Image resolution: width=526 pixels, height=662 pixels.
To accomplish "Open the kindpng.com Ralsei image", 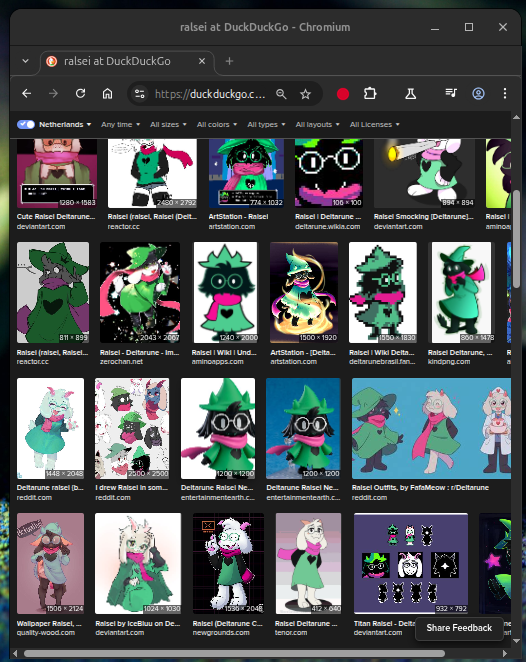I will [461, 292].
